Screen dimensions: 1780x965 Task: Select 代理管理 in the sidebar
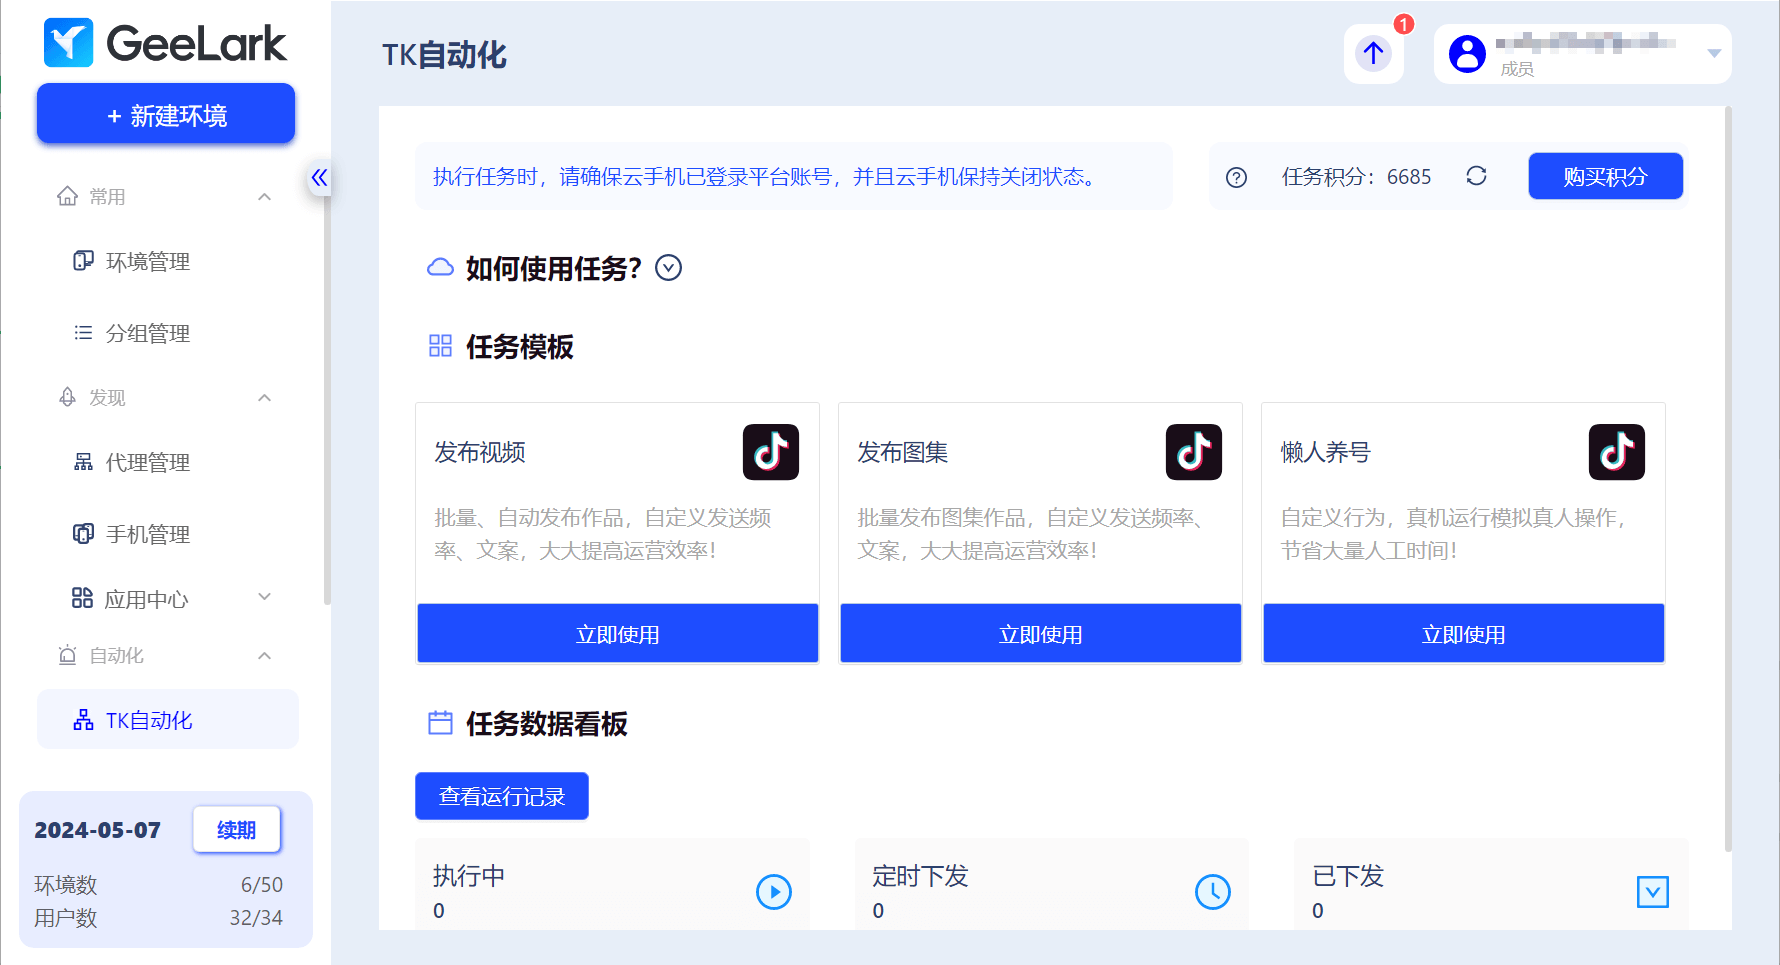point(148,463)
